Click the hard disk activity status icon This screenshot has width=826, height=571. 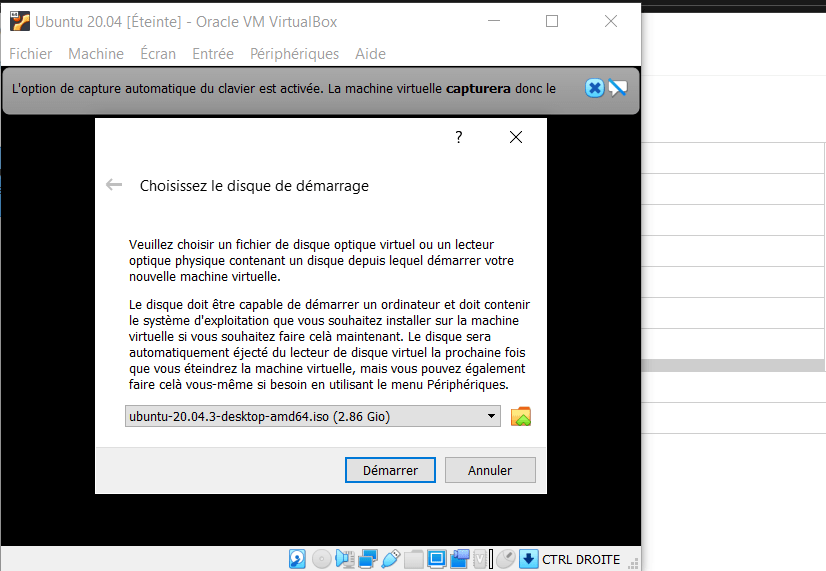click(297, 559)
